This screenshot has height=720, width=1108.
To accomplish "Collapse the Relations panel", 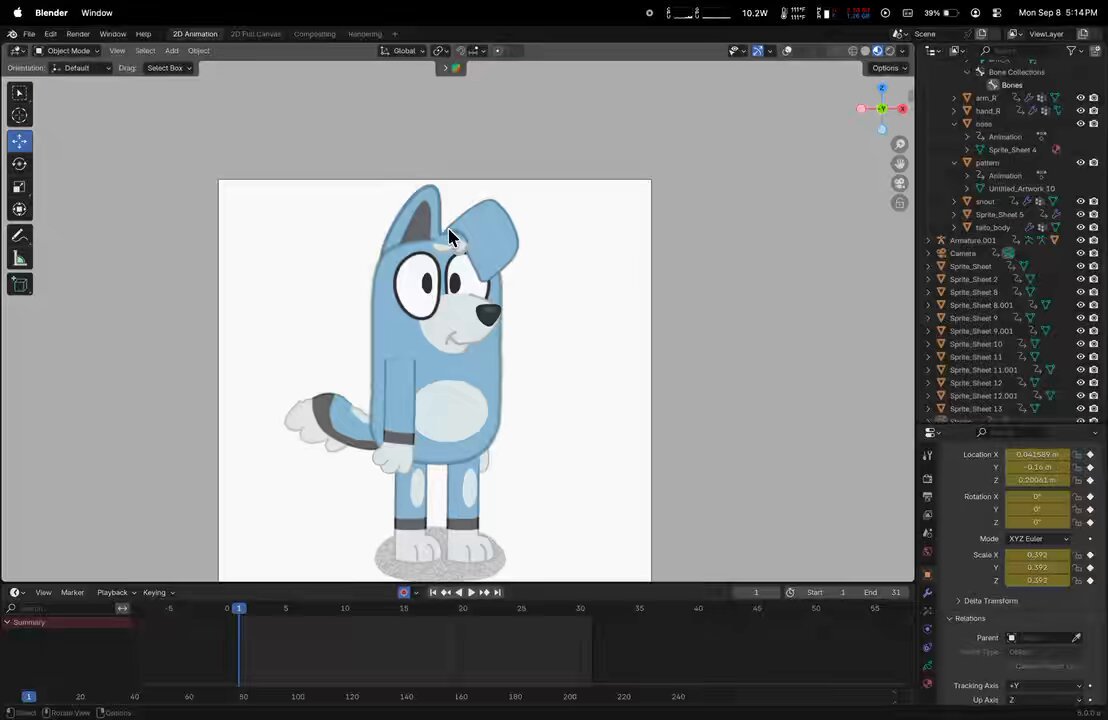I will (970, 618).
